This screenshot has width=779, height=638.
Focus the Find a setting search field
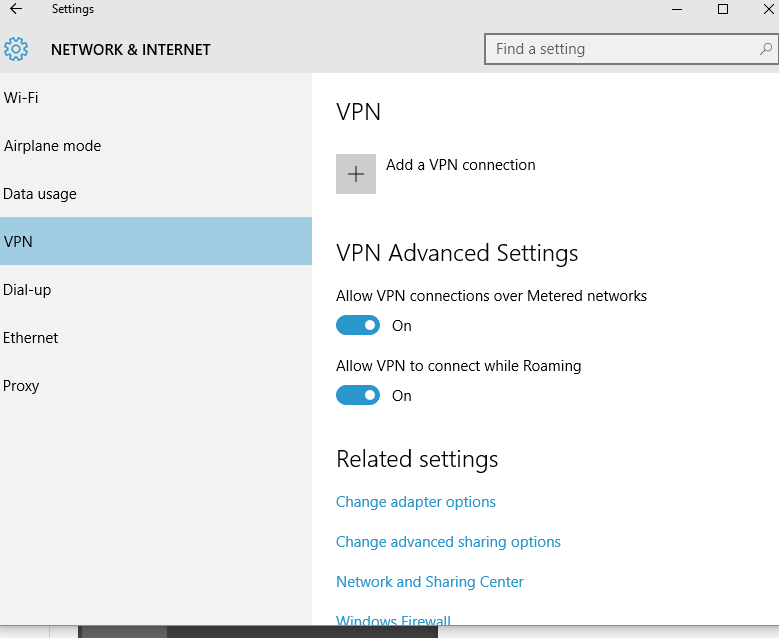click(620, 49)
